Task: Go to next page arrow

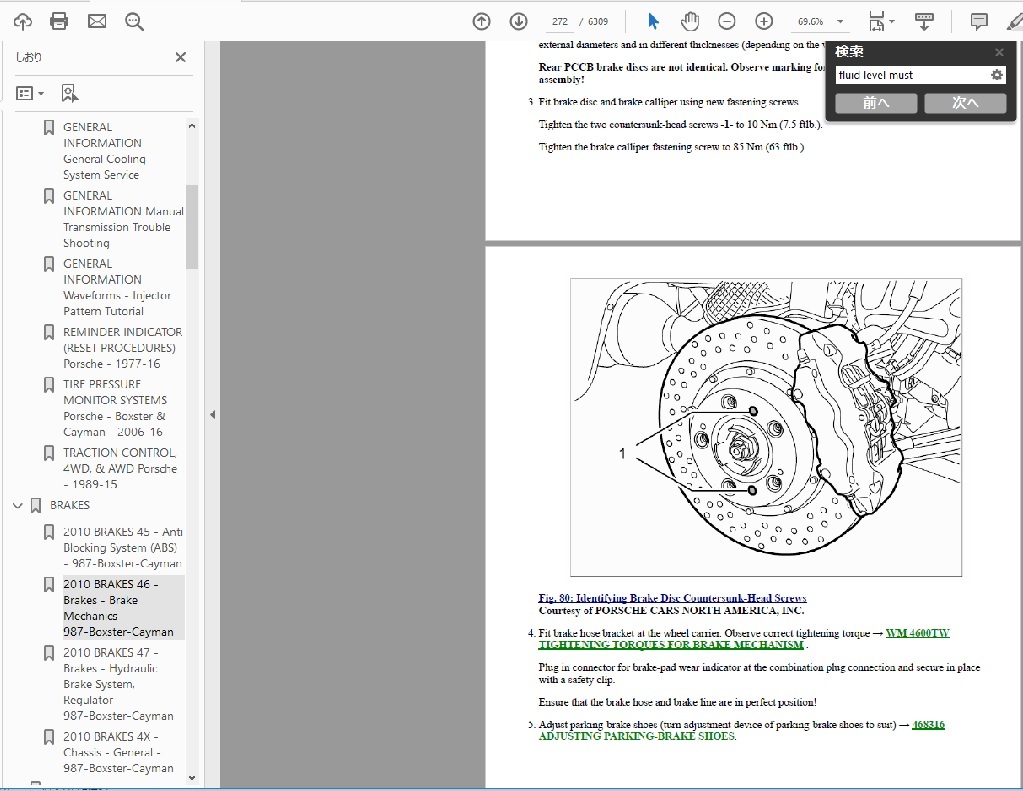Action: tap(519, 22)
